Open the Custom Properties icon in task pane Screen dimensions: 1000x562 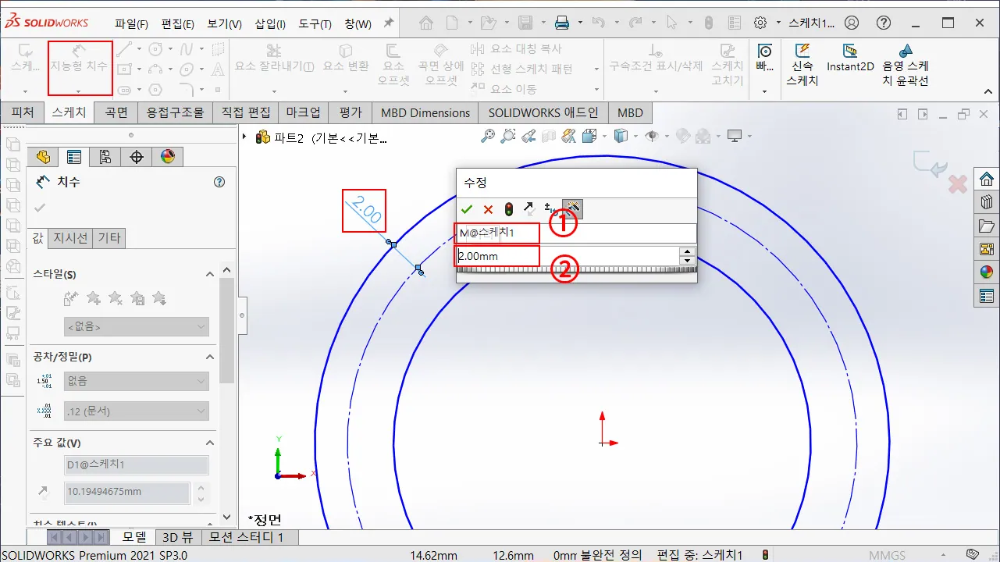tap(987, 296)
